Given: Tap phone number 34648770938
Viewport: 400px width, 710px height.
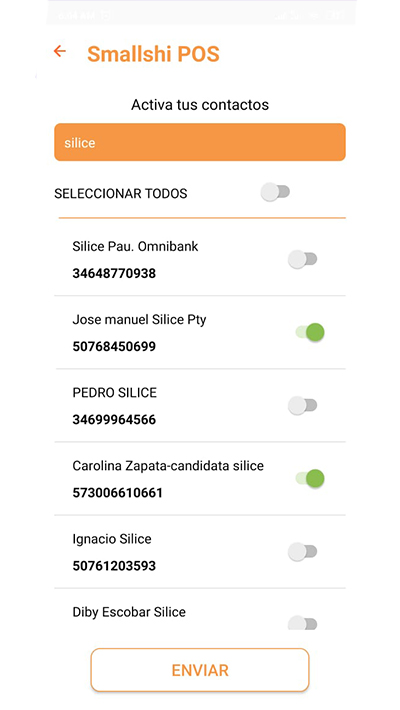Looking at the screenshot, I should [114, 273].
